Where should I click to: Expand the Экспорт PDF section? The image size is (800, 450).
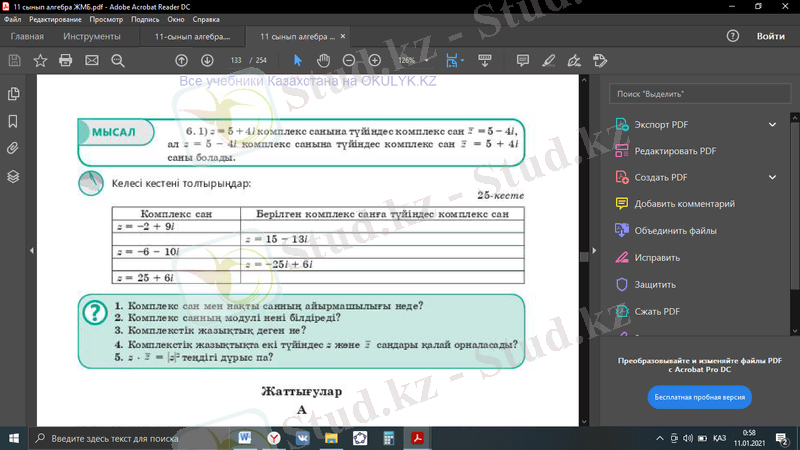772,125
